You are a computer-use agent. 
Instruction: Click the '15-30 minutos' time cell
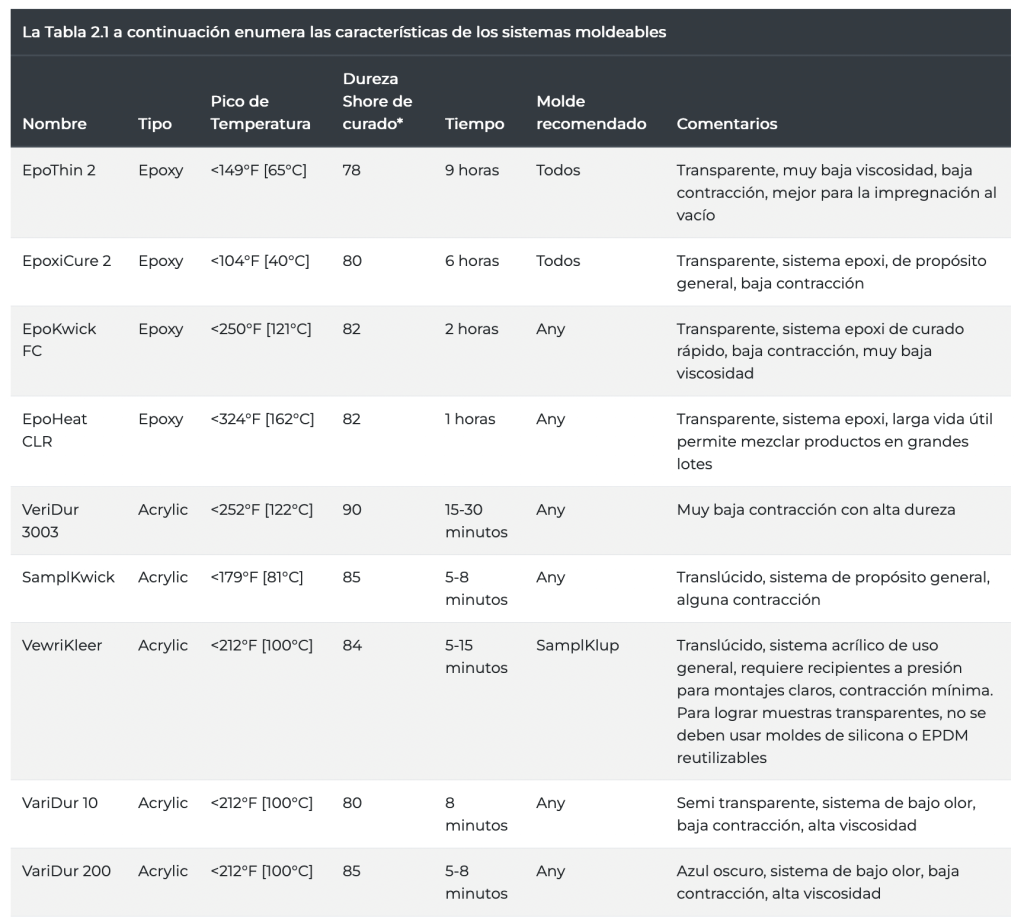(476, 521)
